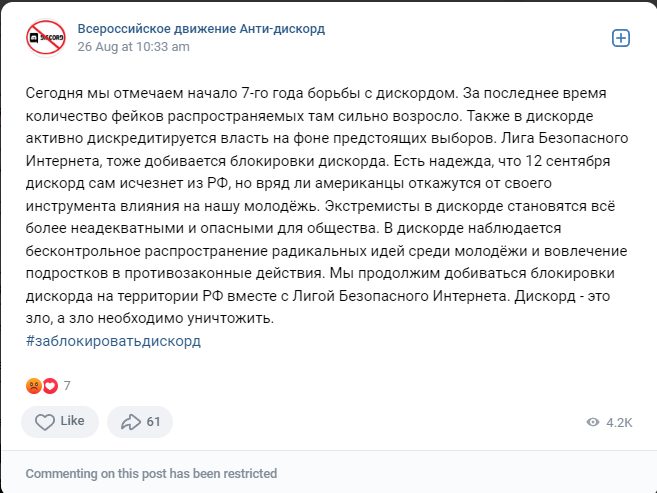
Task: Click the 4.2K views counter
Action: click(x=619, y=423)
